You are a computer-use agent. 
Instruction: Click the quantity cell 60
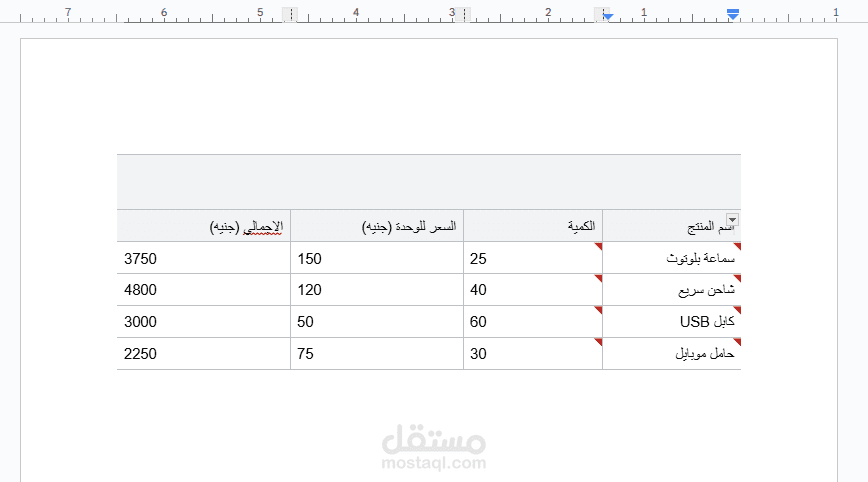point(533,322)
